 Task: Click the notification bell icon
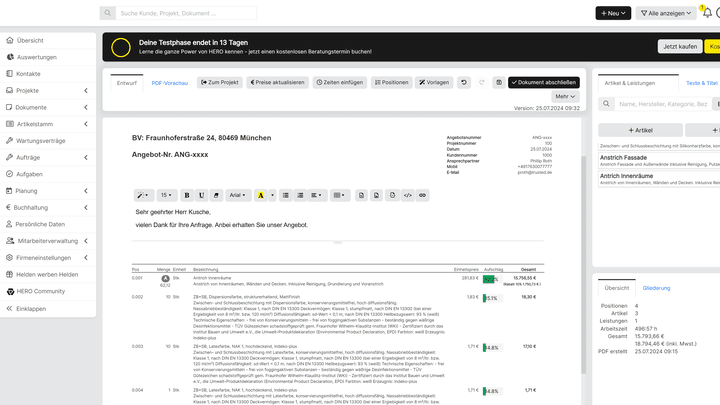(707, 13)
